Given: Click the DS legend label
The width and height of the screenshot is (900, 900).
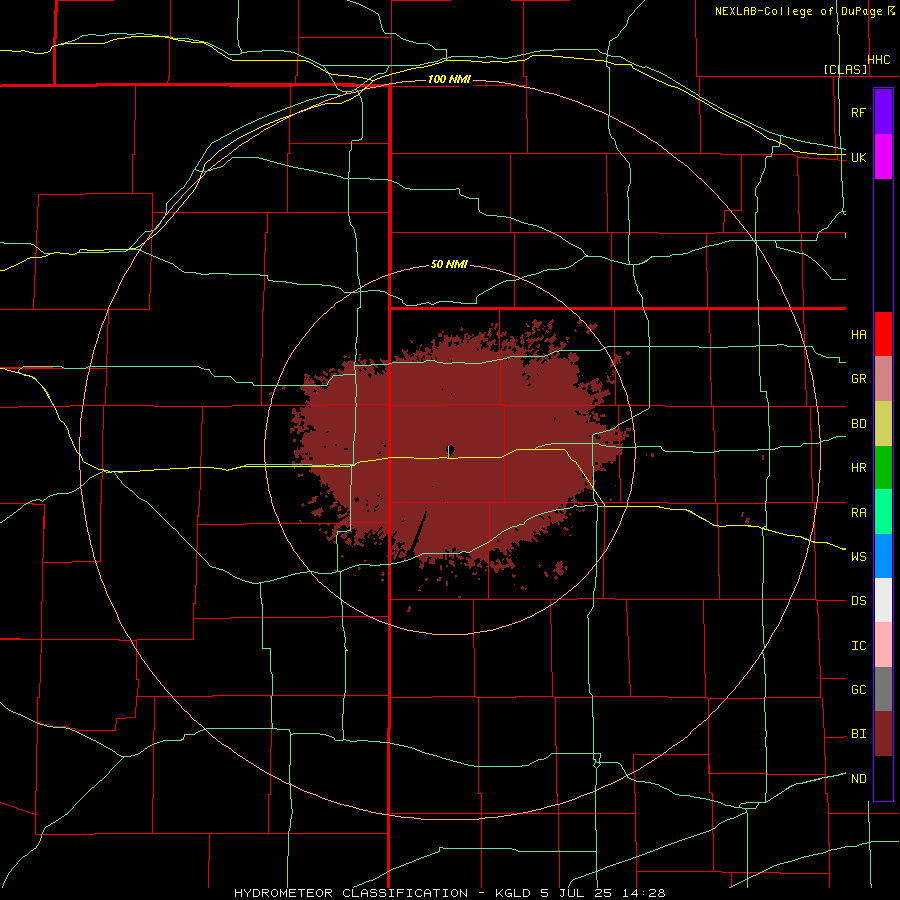Looking at the screenshot, I should (858, 601).
